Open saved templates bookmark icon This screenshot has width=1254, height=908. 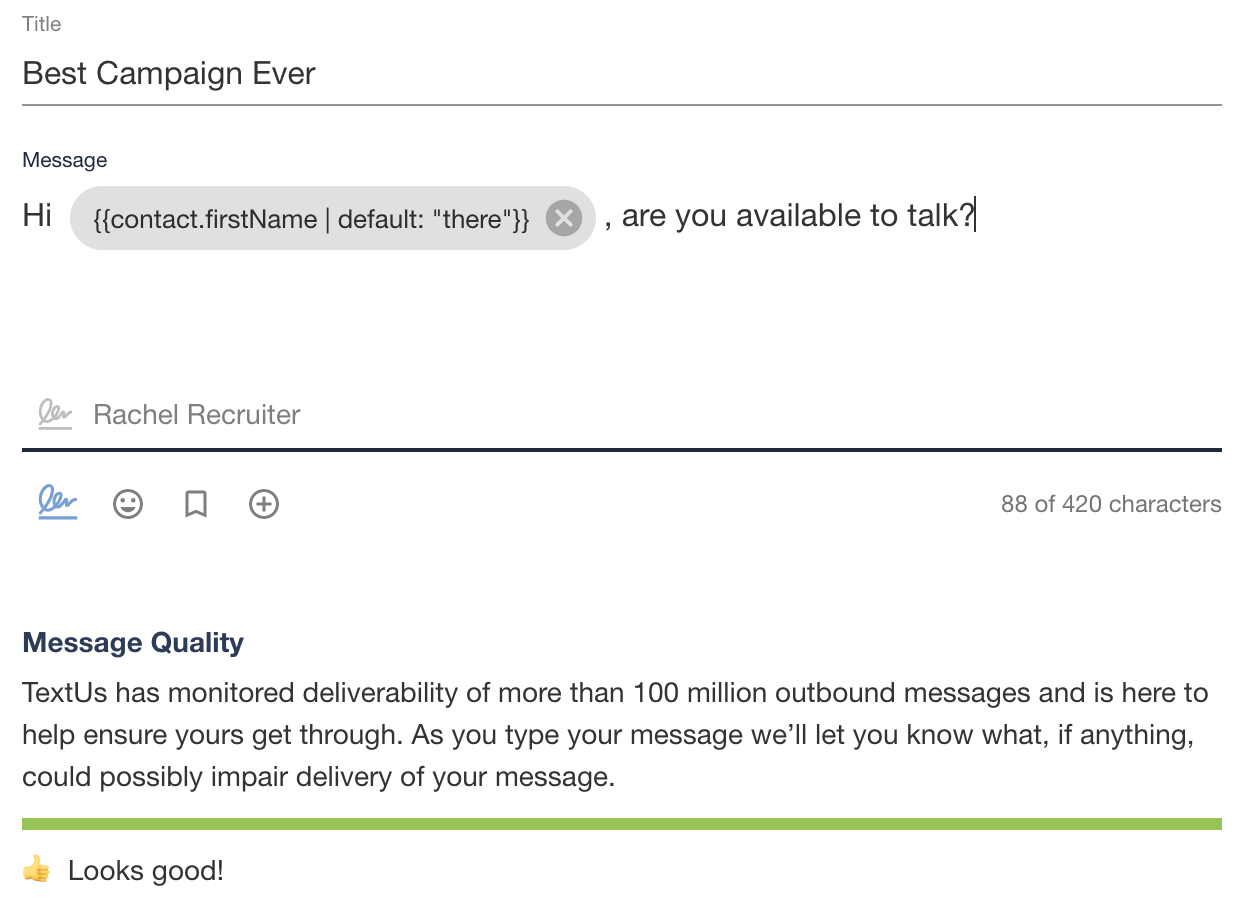196,504
